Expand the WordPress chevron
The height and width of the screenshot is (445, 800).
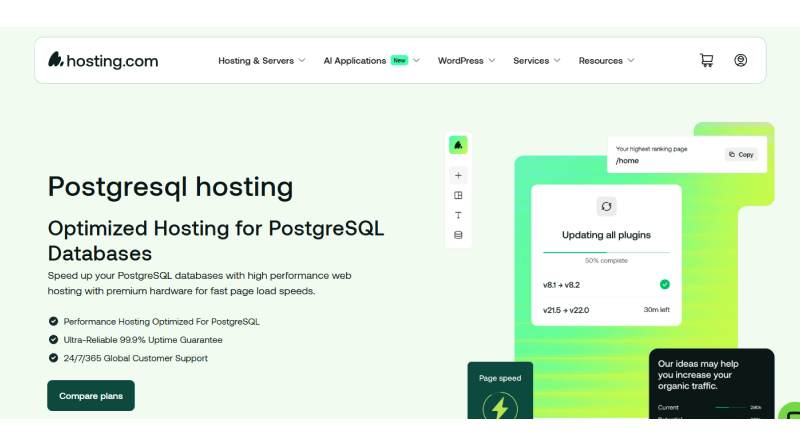tap(492, 61)
